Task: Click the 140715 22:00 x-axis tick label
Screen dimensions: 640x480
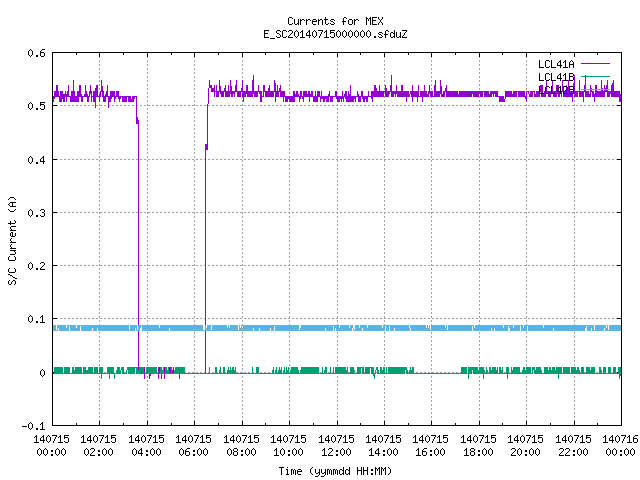Action: (573, 446)
